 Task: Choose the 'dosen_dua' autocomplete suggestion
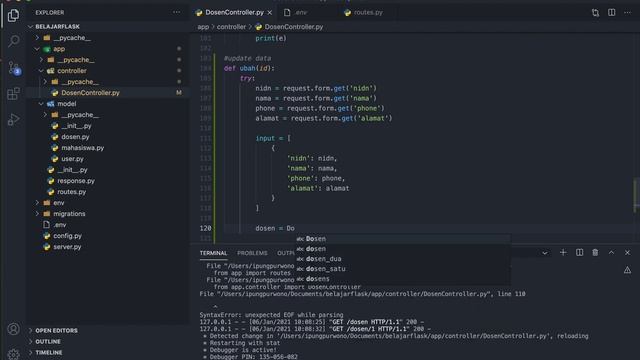point(403,259)
